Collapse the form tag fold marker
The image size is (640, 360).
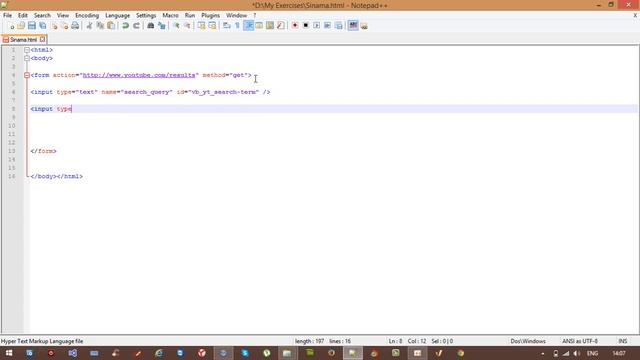[x=27, y=75]
